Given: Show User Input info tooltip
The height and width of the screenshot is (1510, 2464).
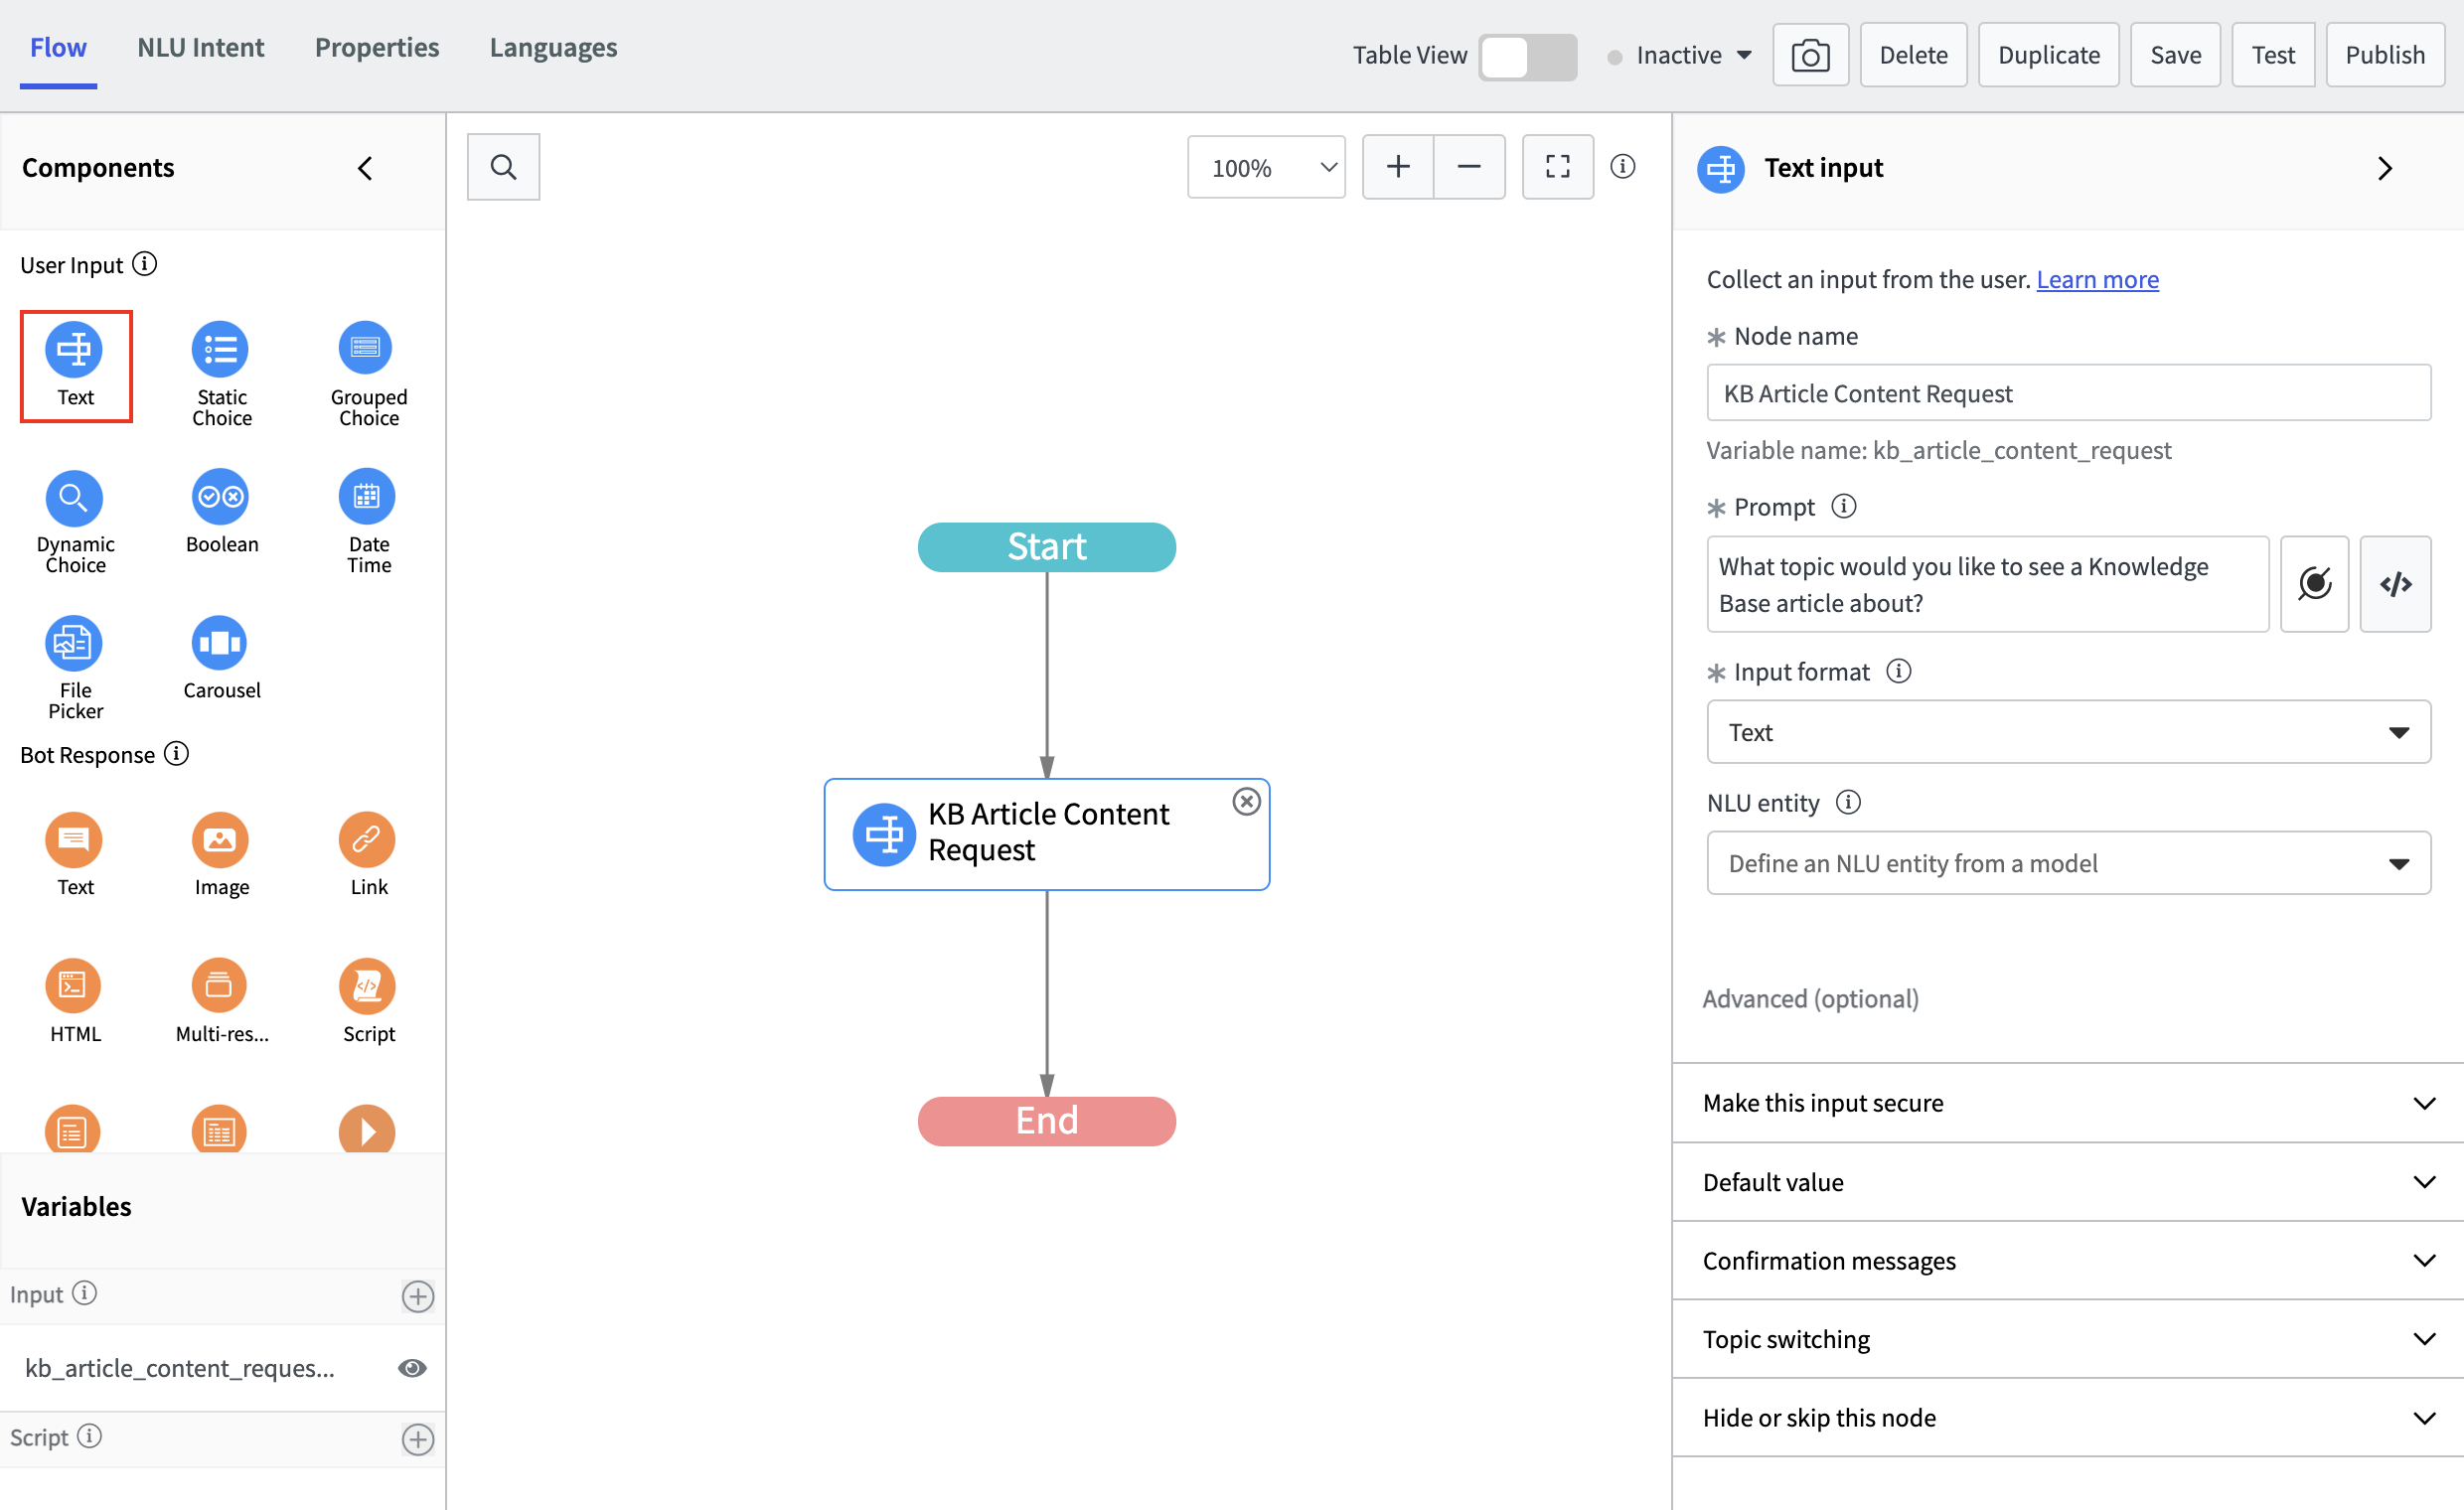Looking at the screenshot, I should click(x=145, y=264).
